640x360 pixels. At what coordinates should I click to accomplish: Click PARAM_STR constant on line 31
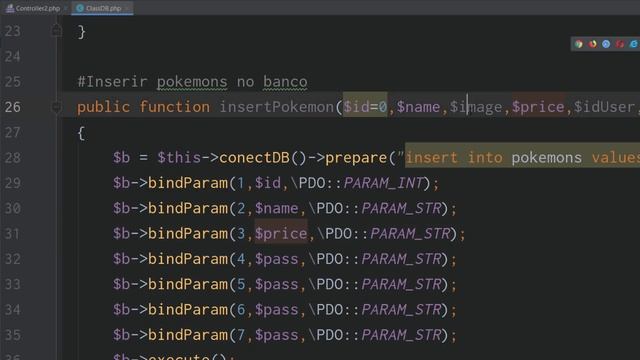410,233
